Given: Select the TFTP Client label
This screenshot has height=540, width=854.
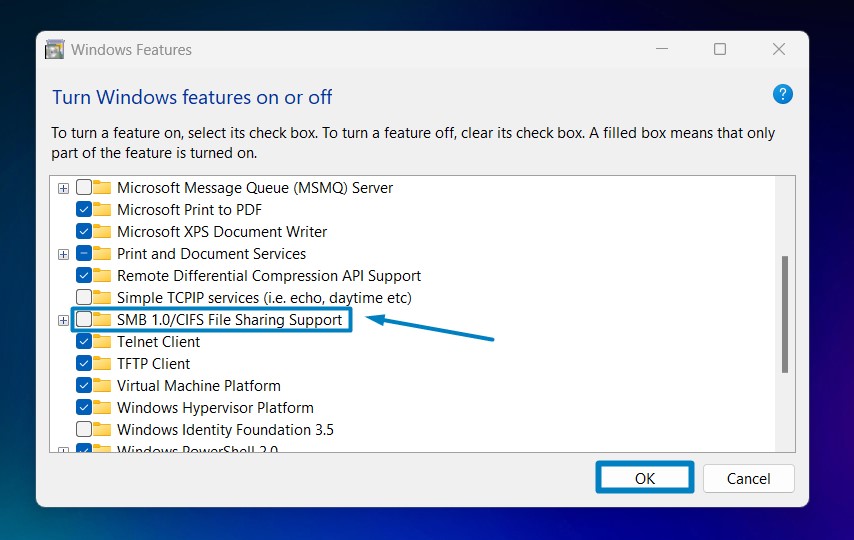Looking at the screenshot, I should pos(154,363).
